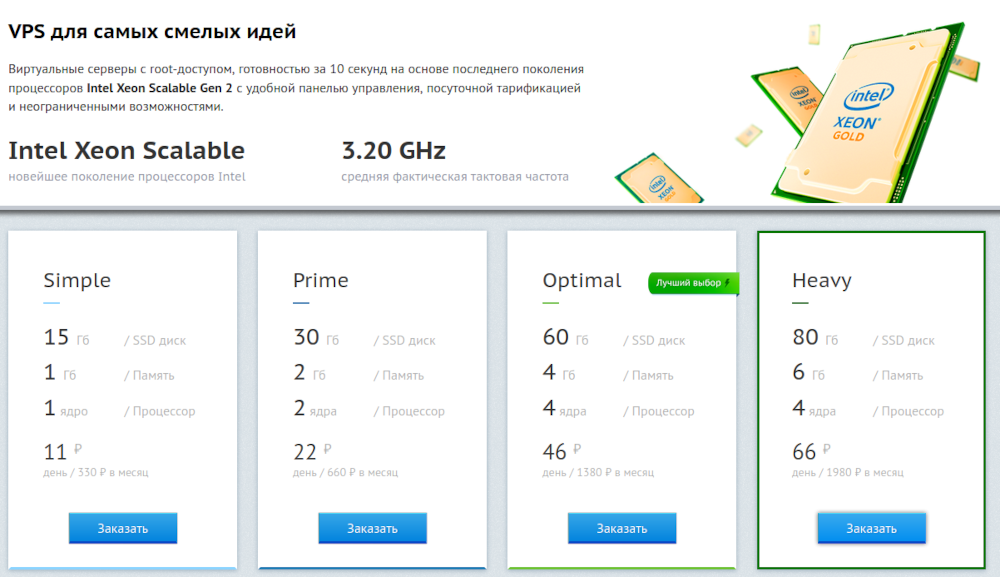Select the Optimal plan title
Image resolution: width=1000 pixels, height=577 pixels.
(x=582, y=281)
